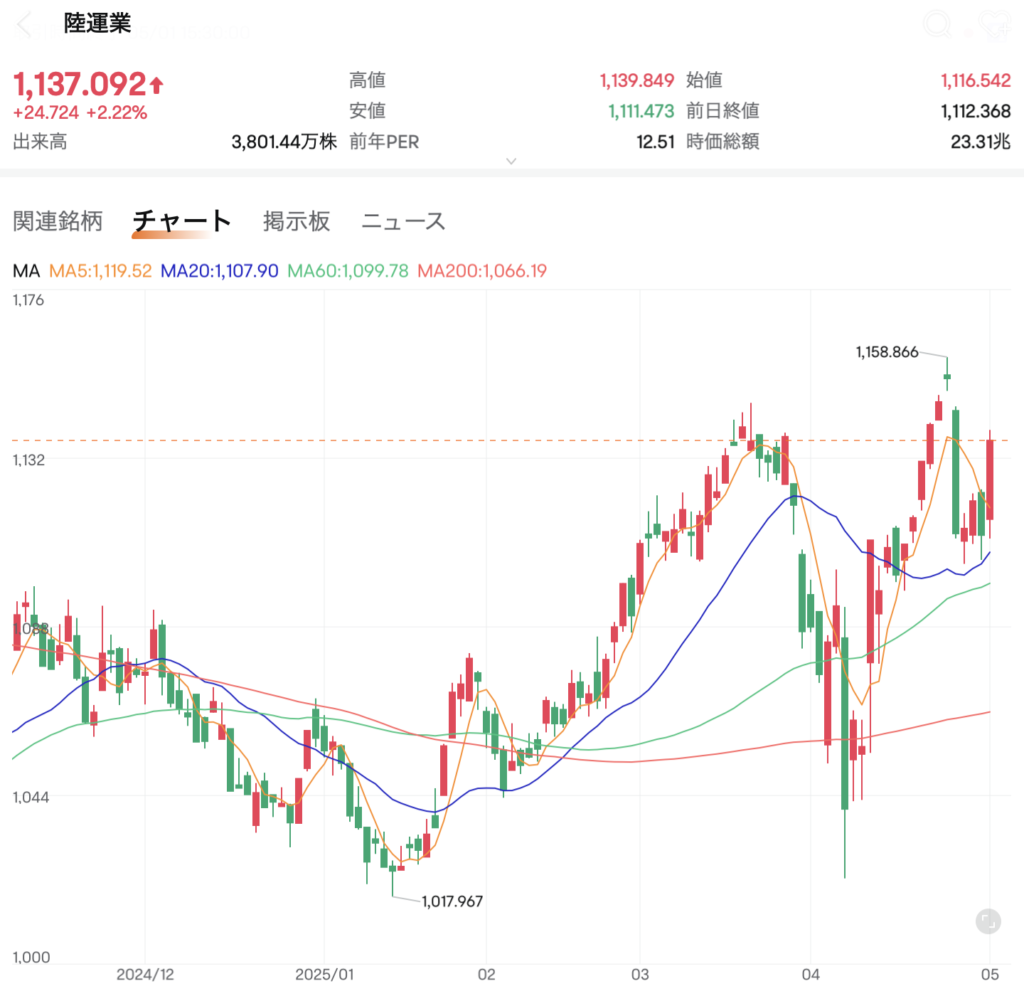Click the percent change +2.22%
1024x996 pixels.
click(117, 112)
